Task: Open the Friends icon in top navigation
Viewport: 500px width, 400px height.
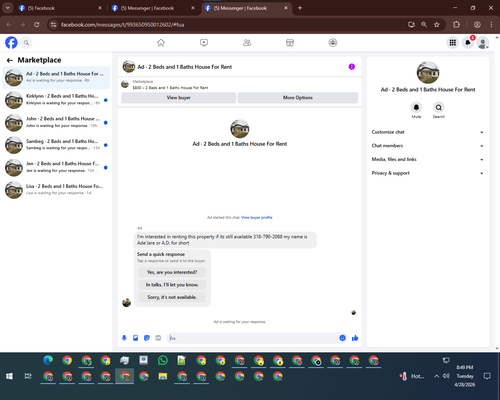Action: click(x=247, y=43)
